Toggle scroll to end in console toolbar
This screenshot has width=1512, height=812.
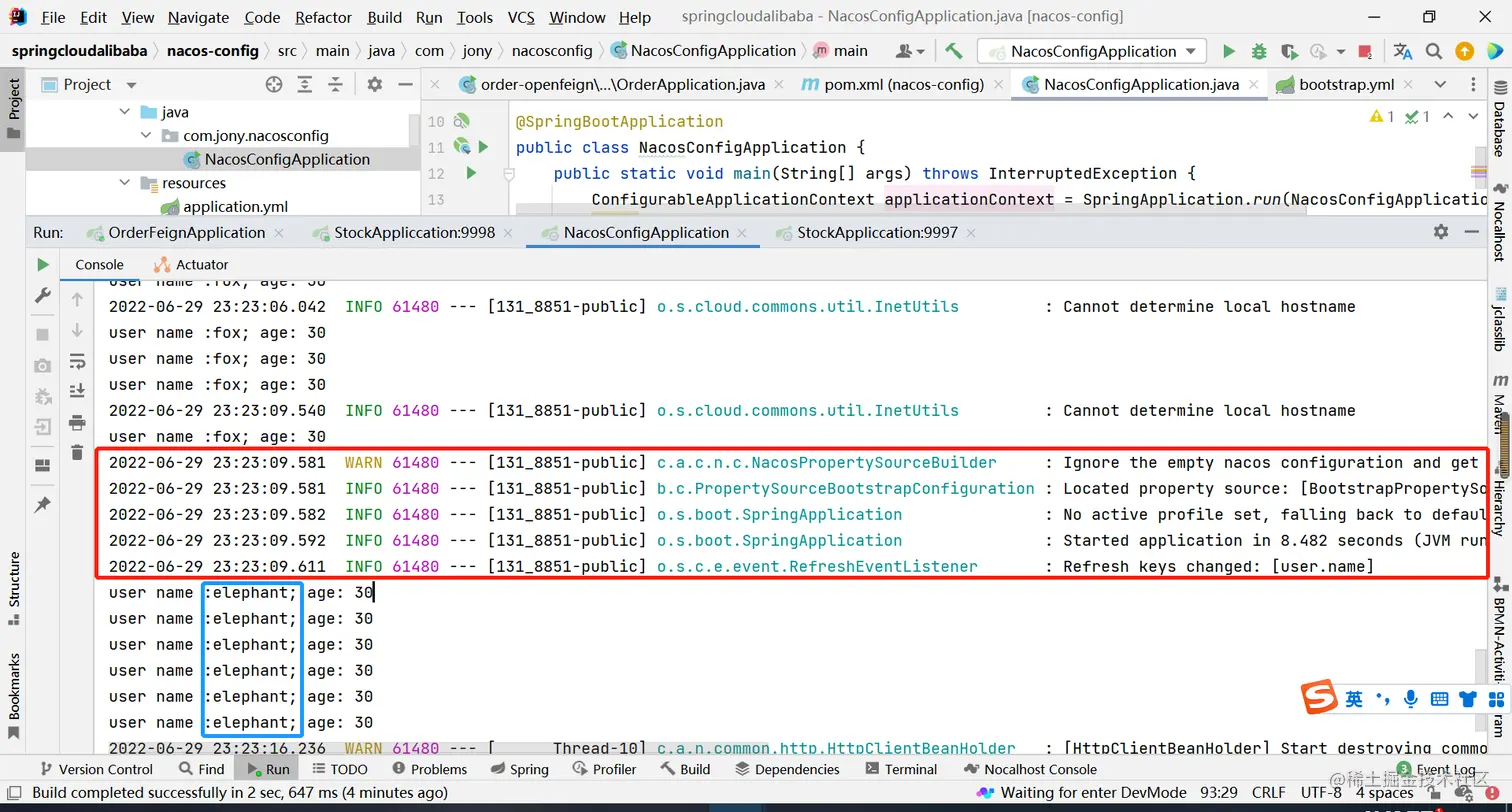click(x=77, y=391)
